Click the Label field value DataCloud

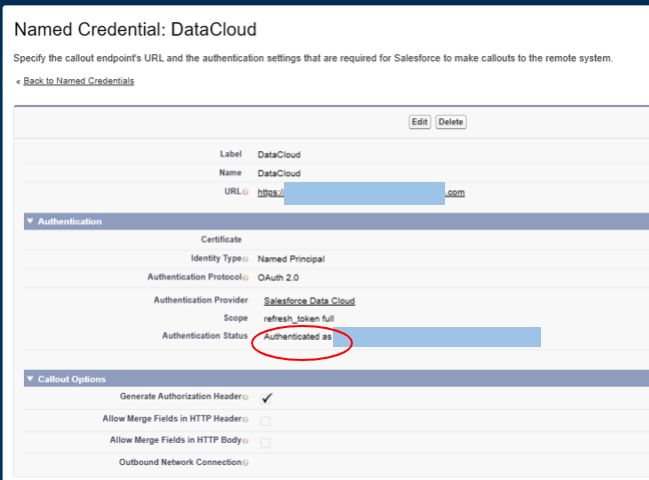279,155
